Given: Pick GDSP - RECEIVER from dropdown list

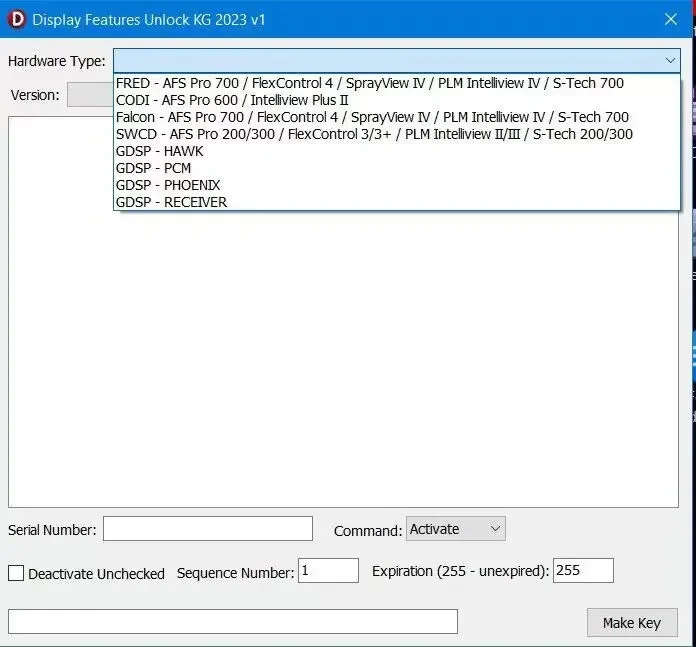Looking at the screenshot, I should (x=396, y=202).
